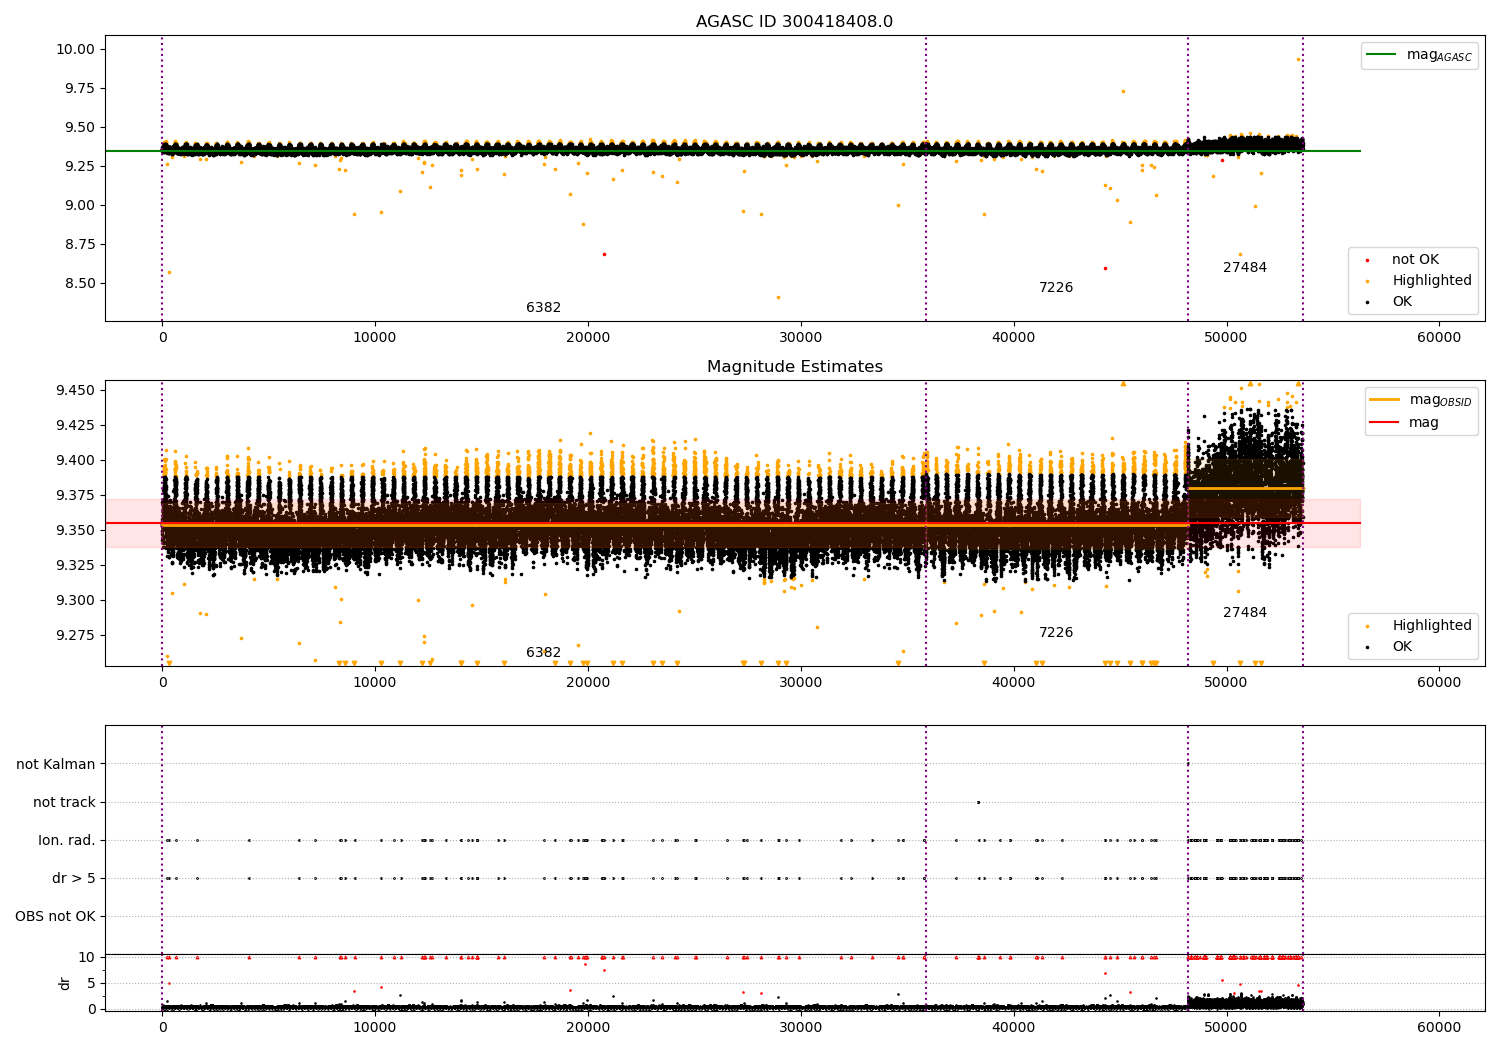1500x1050 pixels.
Task: Click the "5" tick on the dr axis
Action: click(x=91, y=984)
